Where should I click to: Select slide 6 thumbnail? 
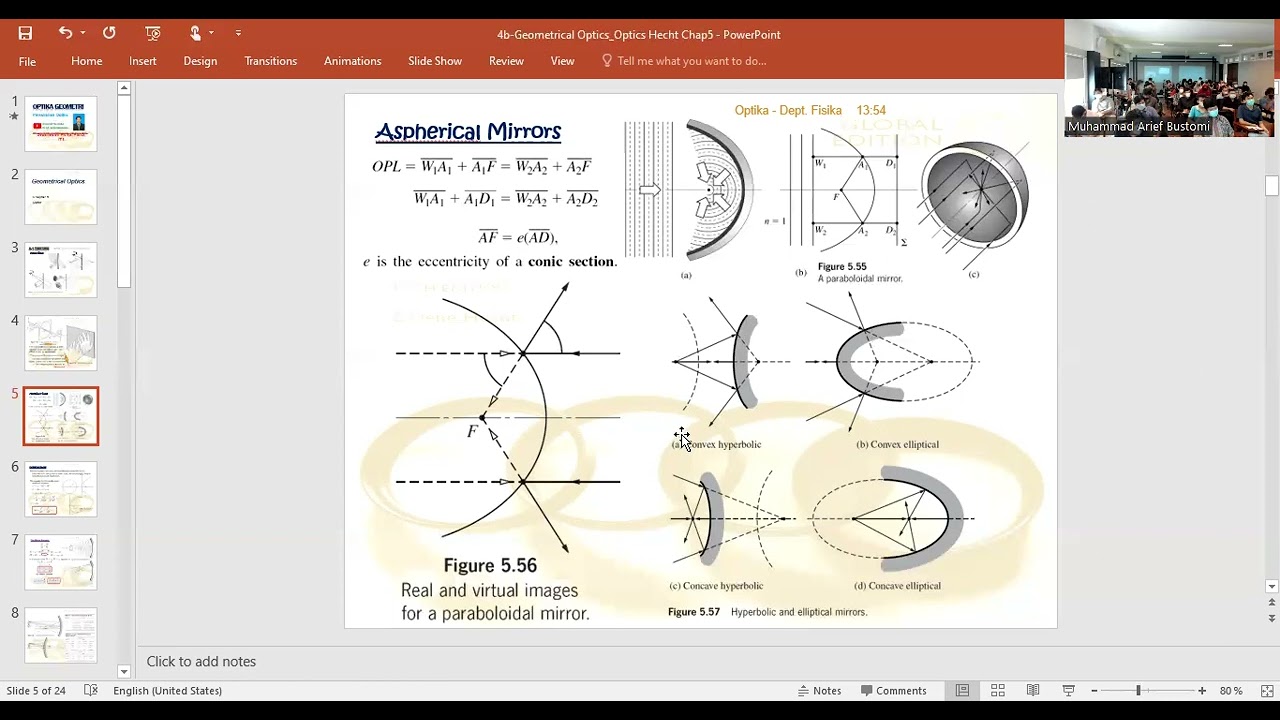[x=61, y=489]
